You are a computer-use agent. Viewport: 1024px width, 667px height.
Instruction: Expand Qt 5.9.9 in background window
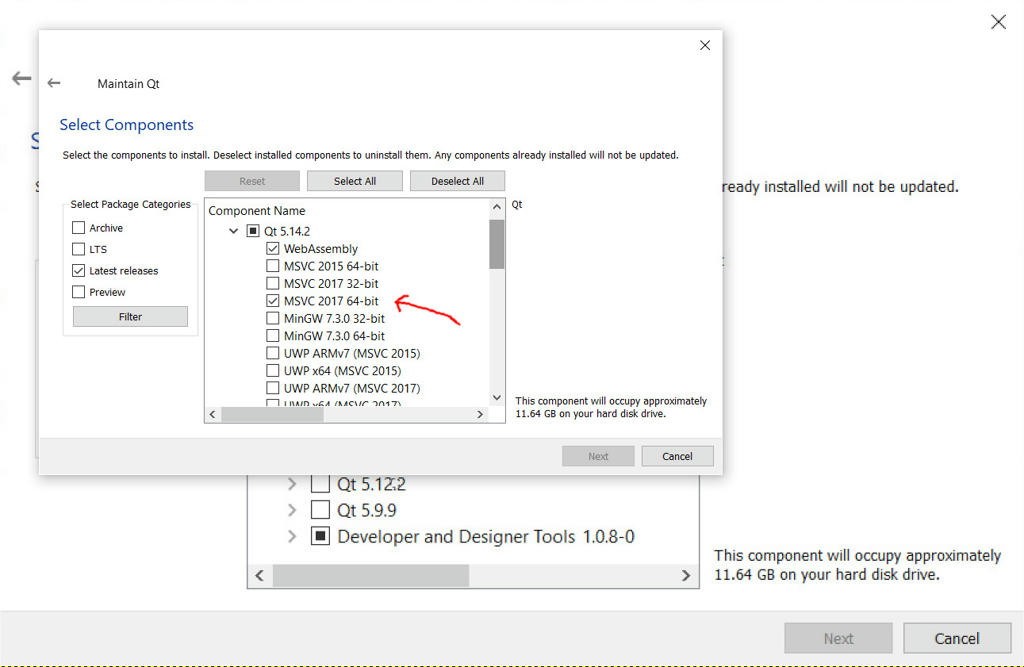tap(292, 510)
